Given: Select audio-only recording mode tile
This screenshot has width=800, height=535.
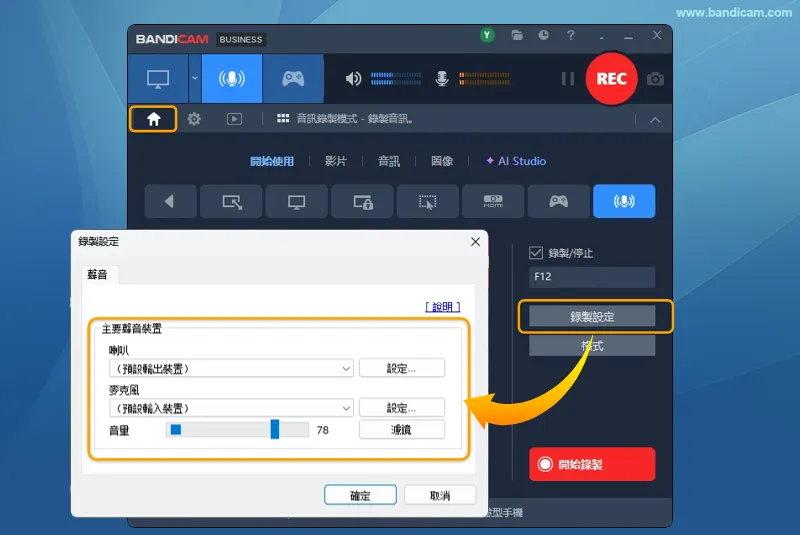Looking at the screenshot, I should 624,201.
